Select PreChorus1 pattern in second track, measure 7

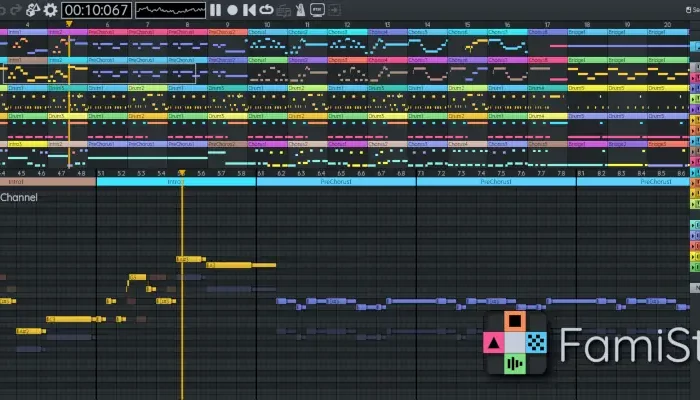point(148,60)
